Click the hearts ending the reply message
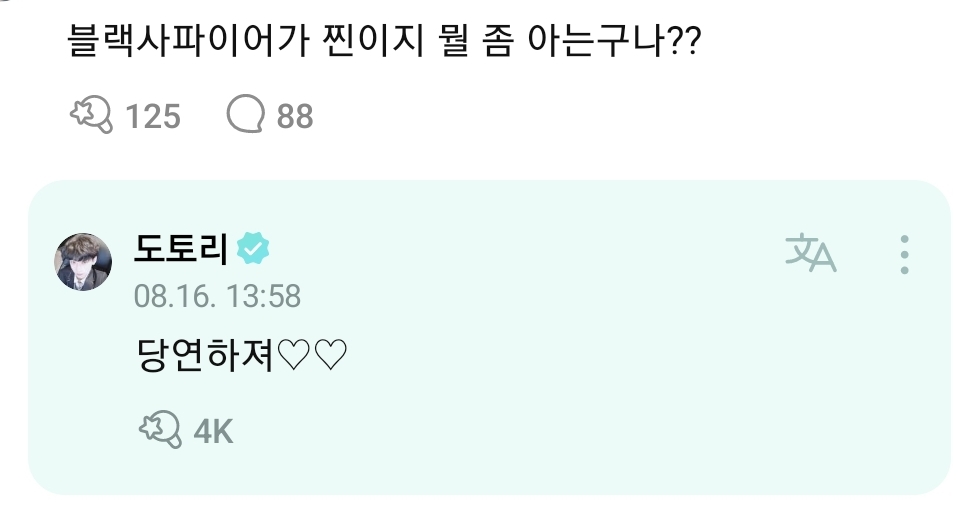Screen dimensions: 976x531 pyautogui.click(x=311, y=355)
